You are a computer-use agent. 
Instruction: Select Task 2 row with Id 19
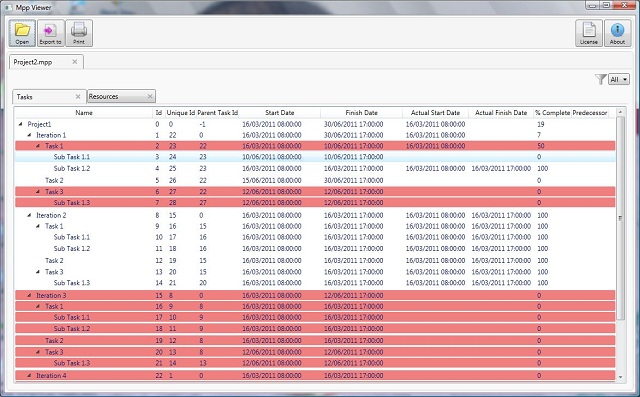315,340
